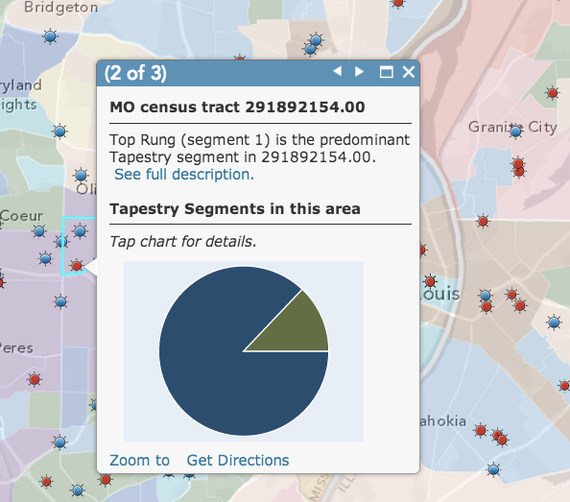
Task: Click the blue marker inside highlighted tract
Action: (80, 231)
